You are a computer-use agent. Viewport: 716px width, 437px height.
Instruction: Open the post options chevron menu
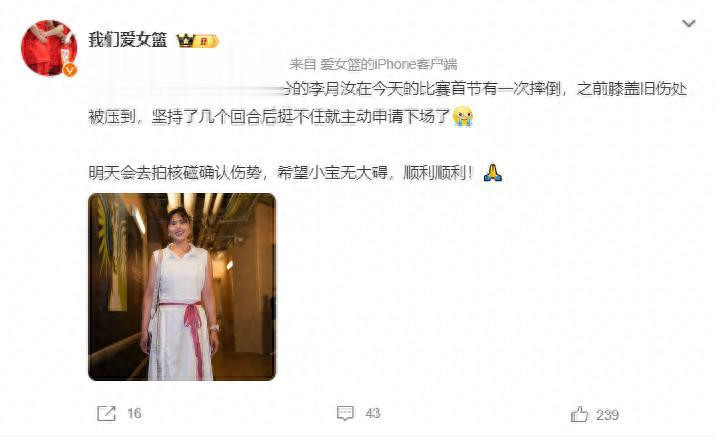pyautogui.click(x=689, y=23)
